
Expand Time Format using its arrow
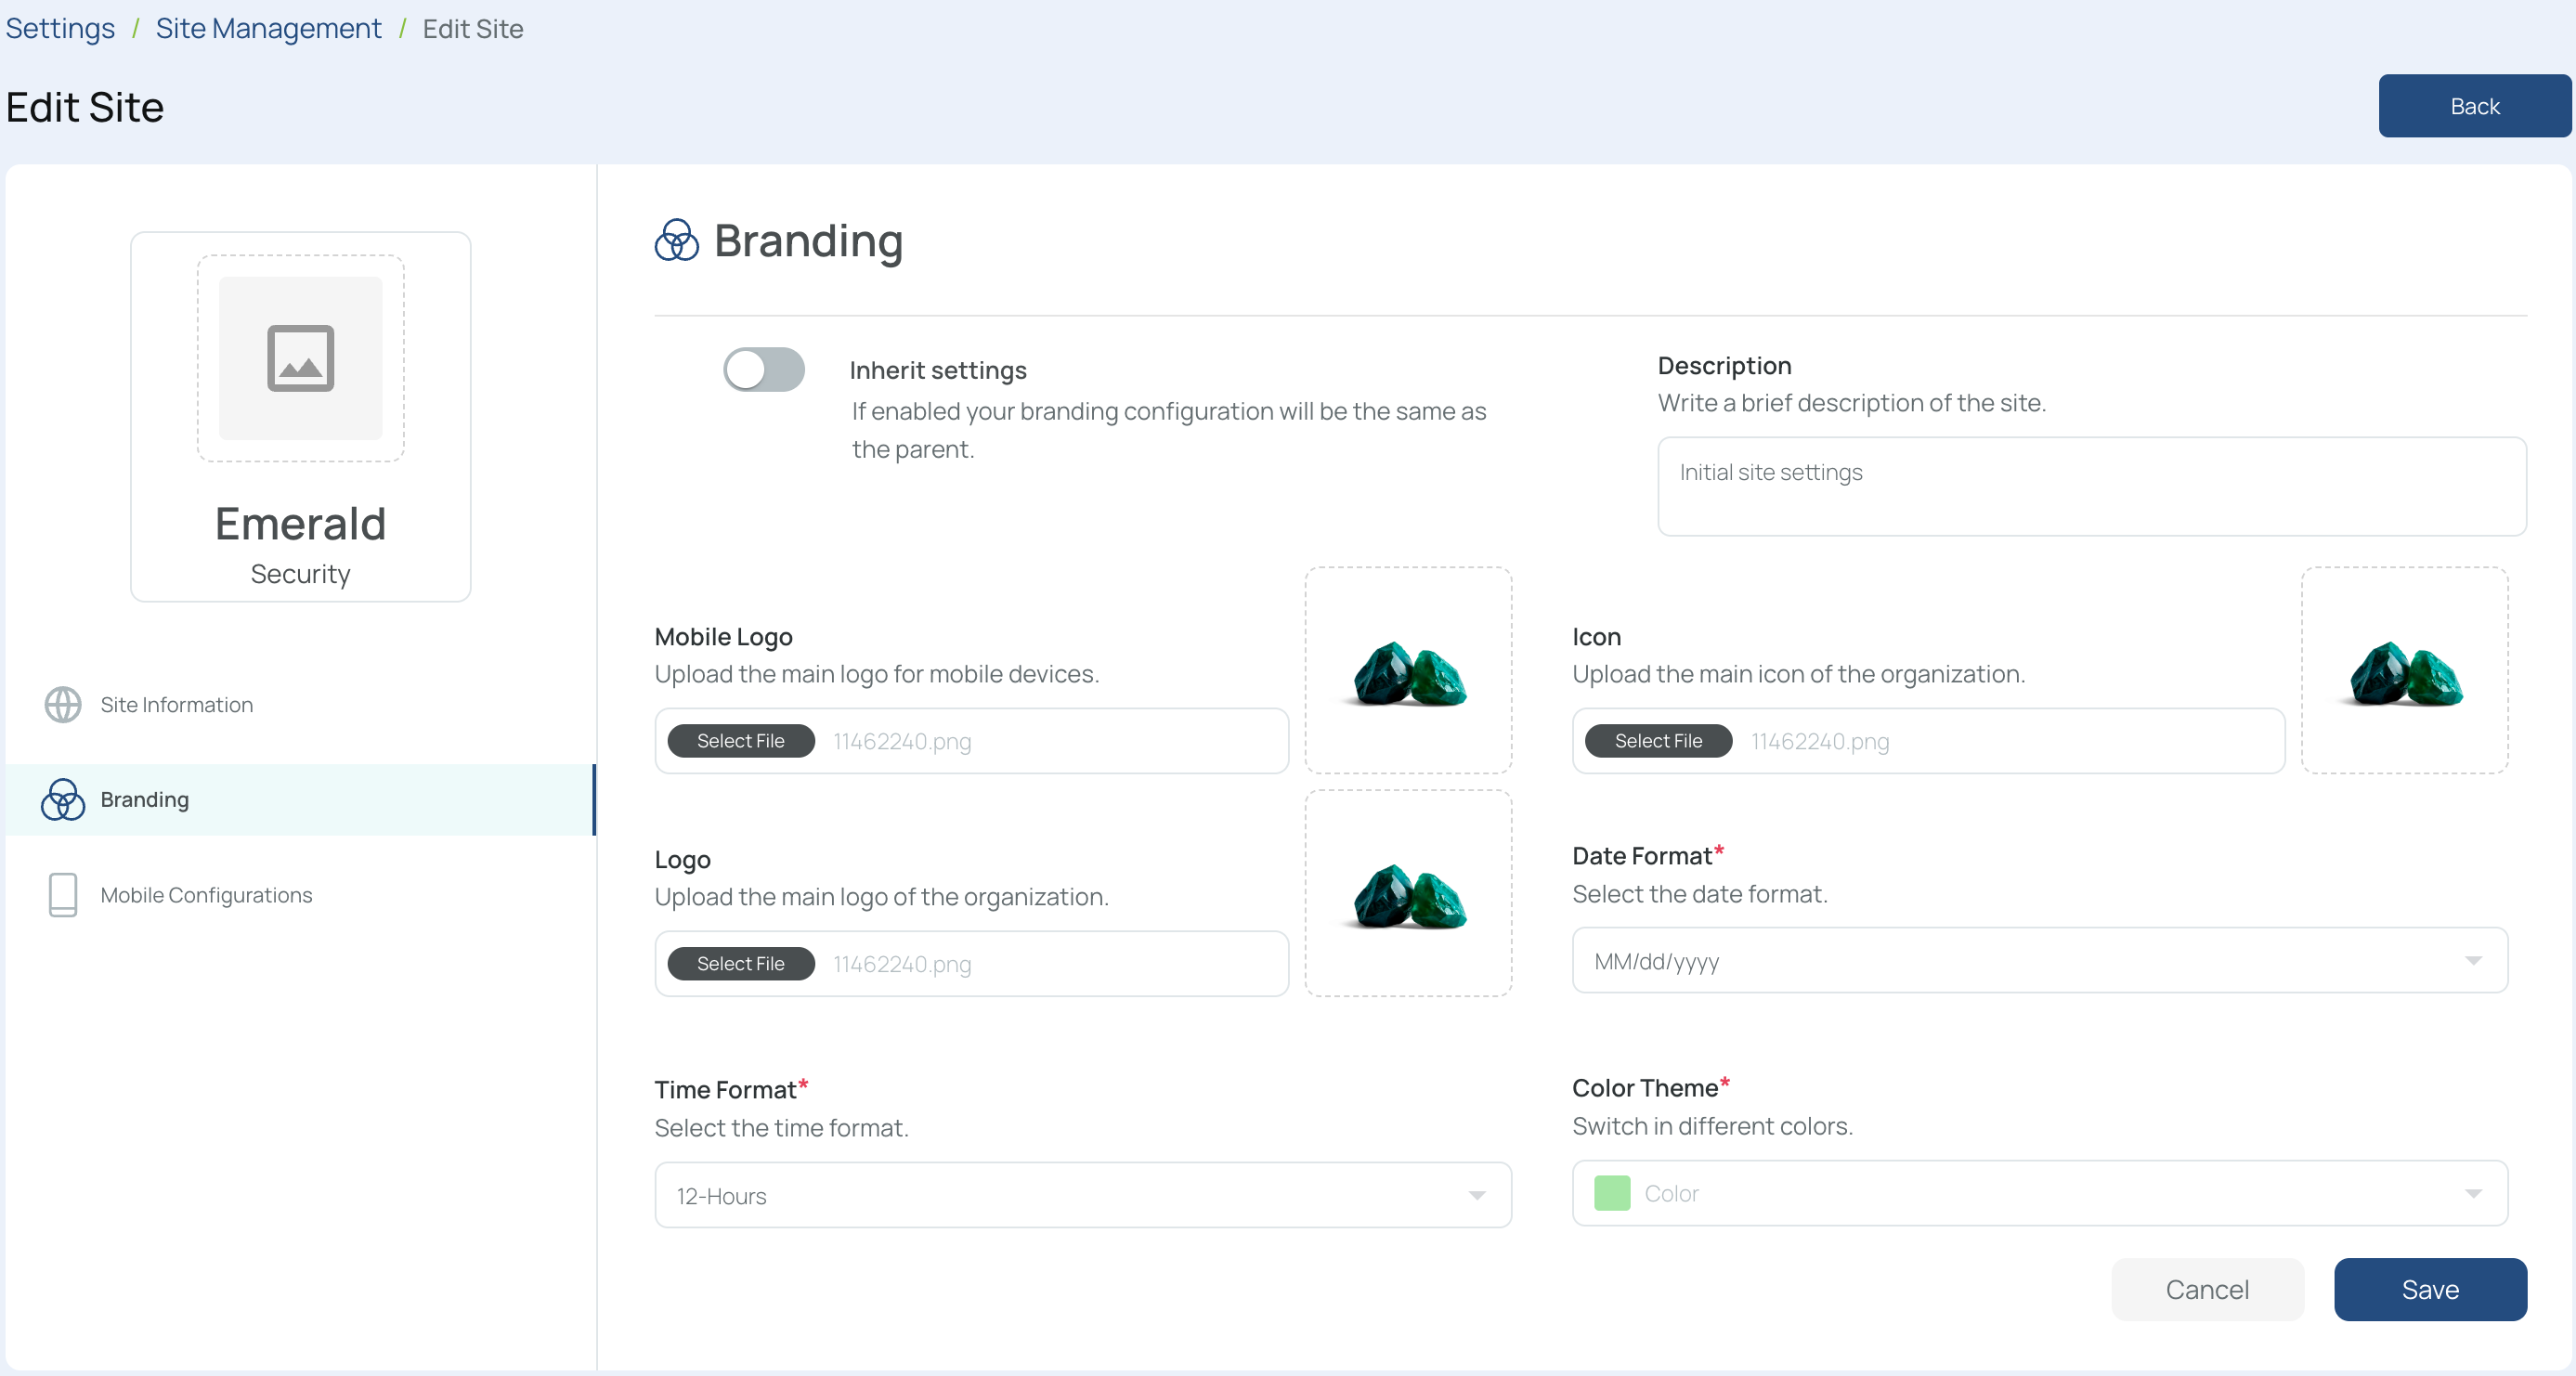point(1477,1195)
